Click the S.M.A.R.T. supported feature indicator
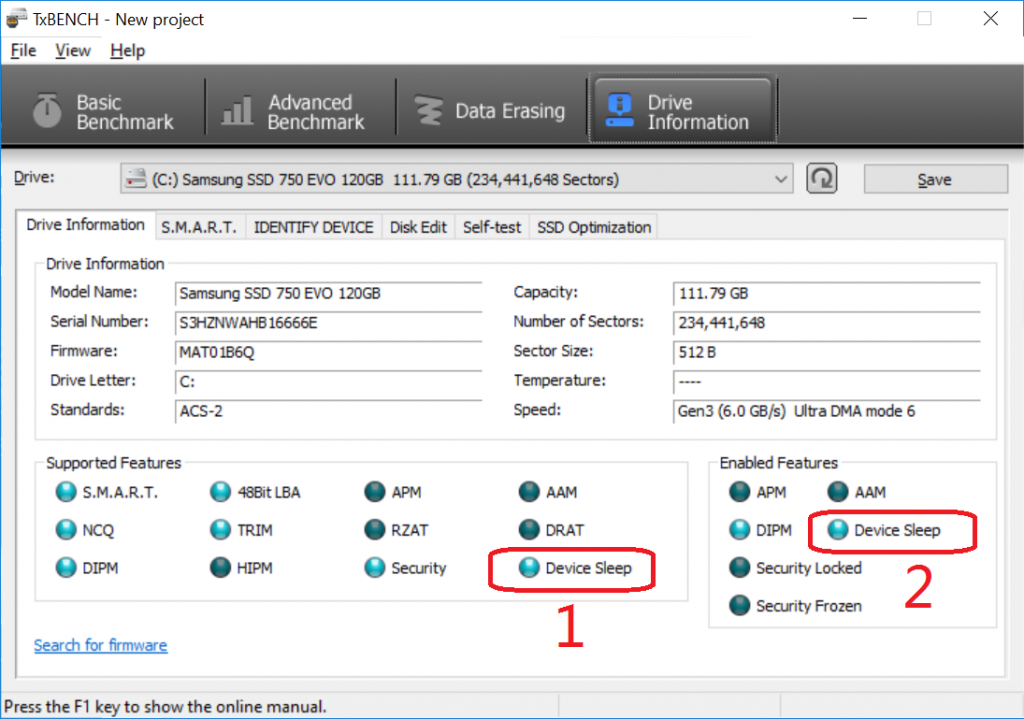Image resolution: width=1024 pixels, height=719 pixels. 66,492
